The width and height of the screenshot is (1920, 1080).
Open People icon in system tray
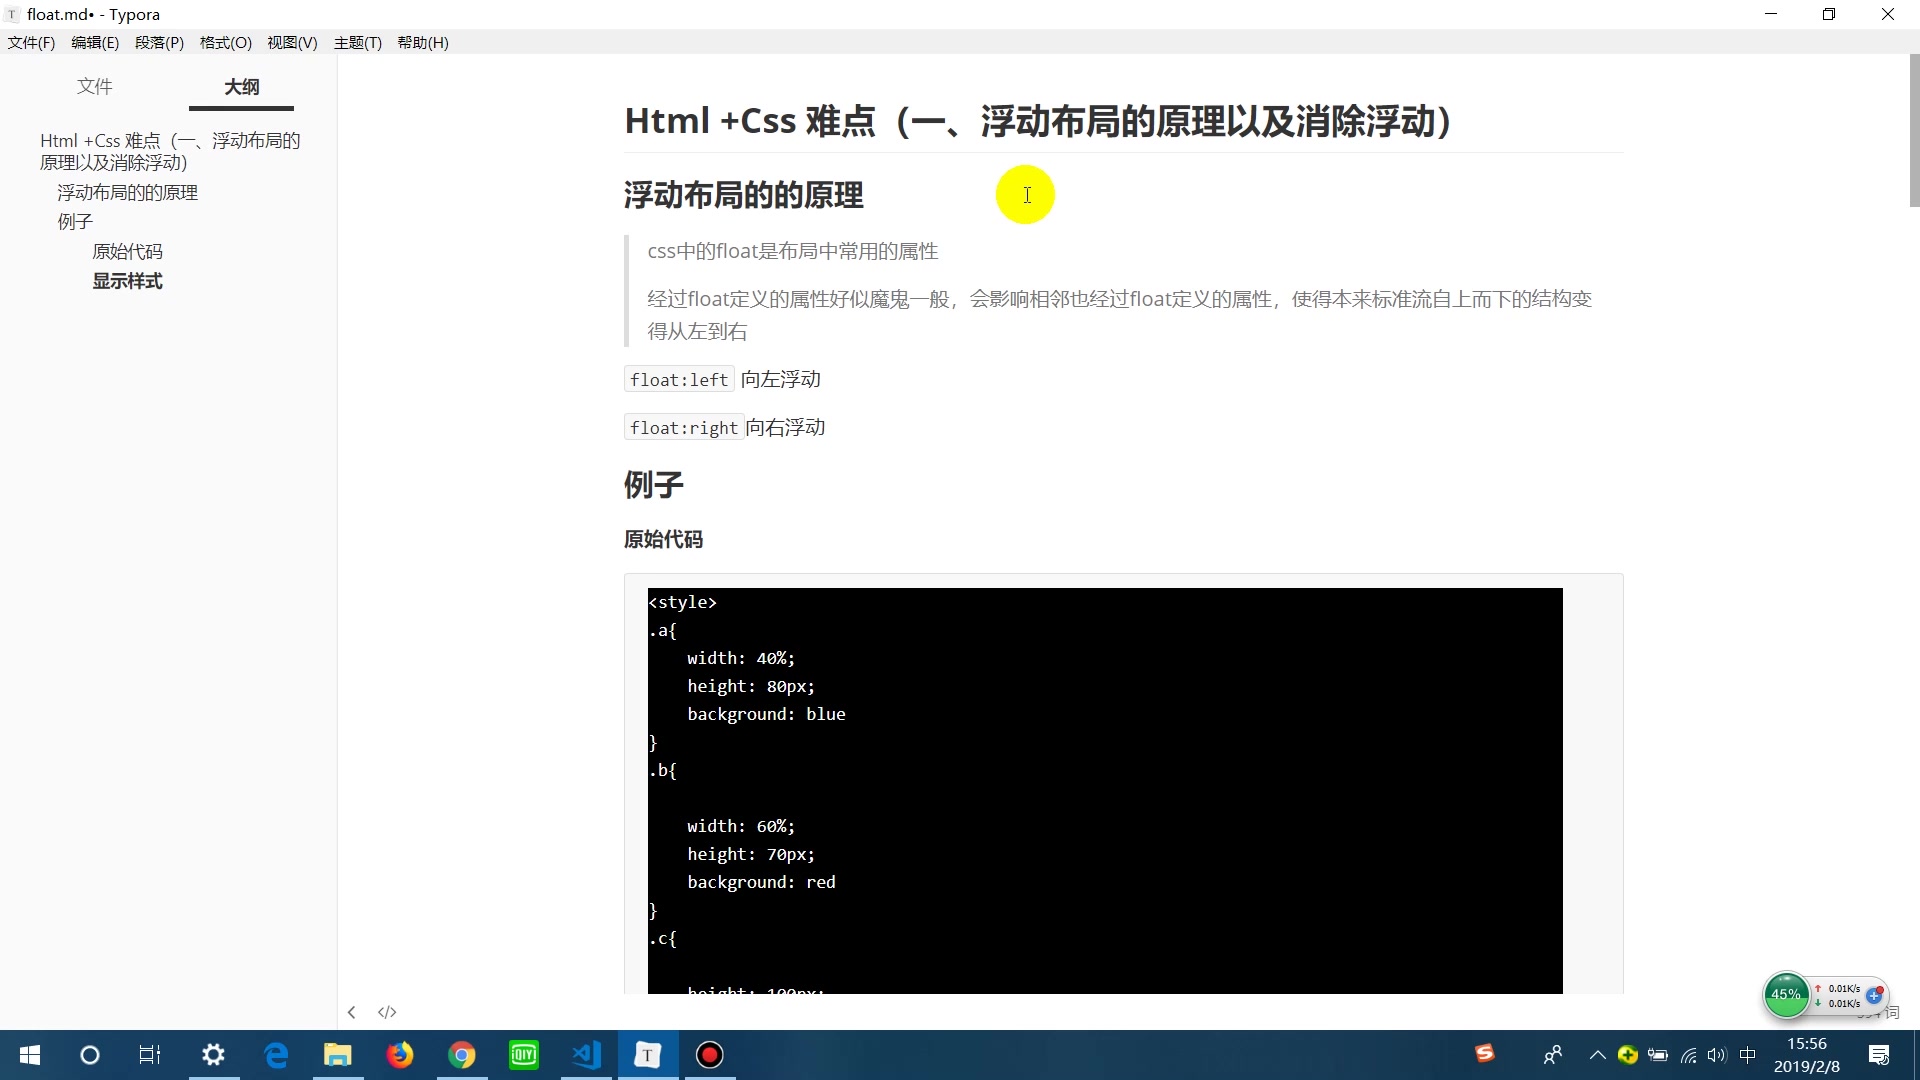(x=1553, y=1055)
